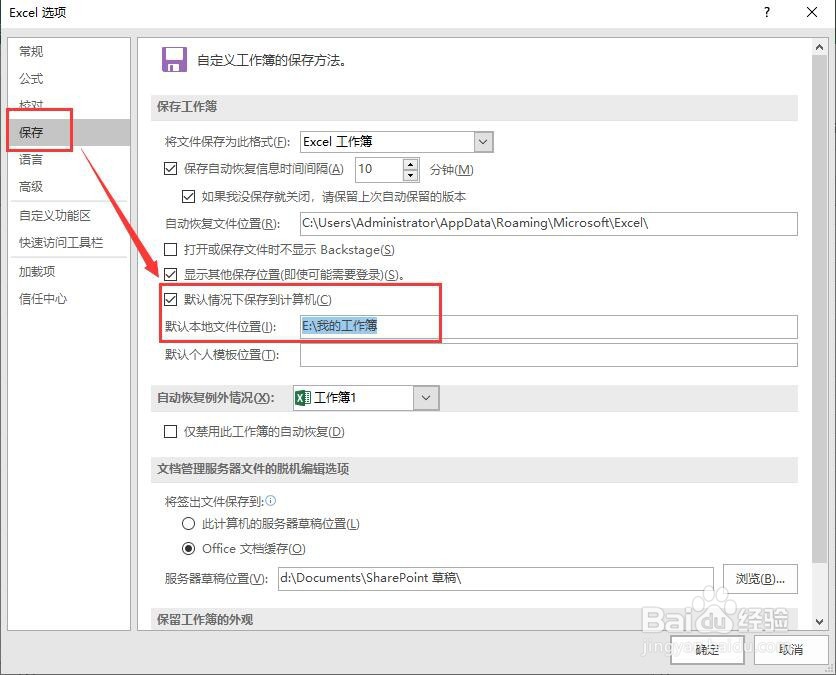Toggle 保存自动恢复信息时间间隔 checkbox
The image size is (836, 675).
click(170, 169)
